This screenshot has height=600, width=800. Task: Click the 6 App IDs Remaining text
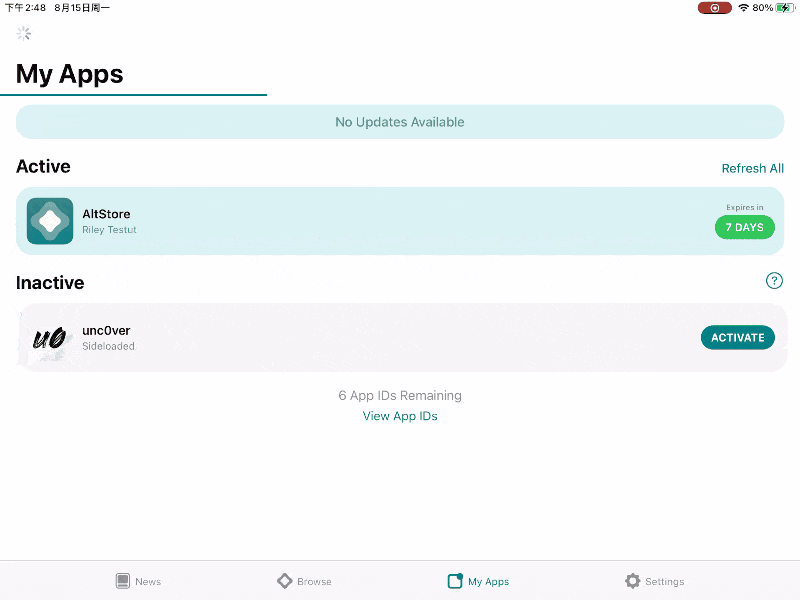pyautogui.click(x=400, y=395)
